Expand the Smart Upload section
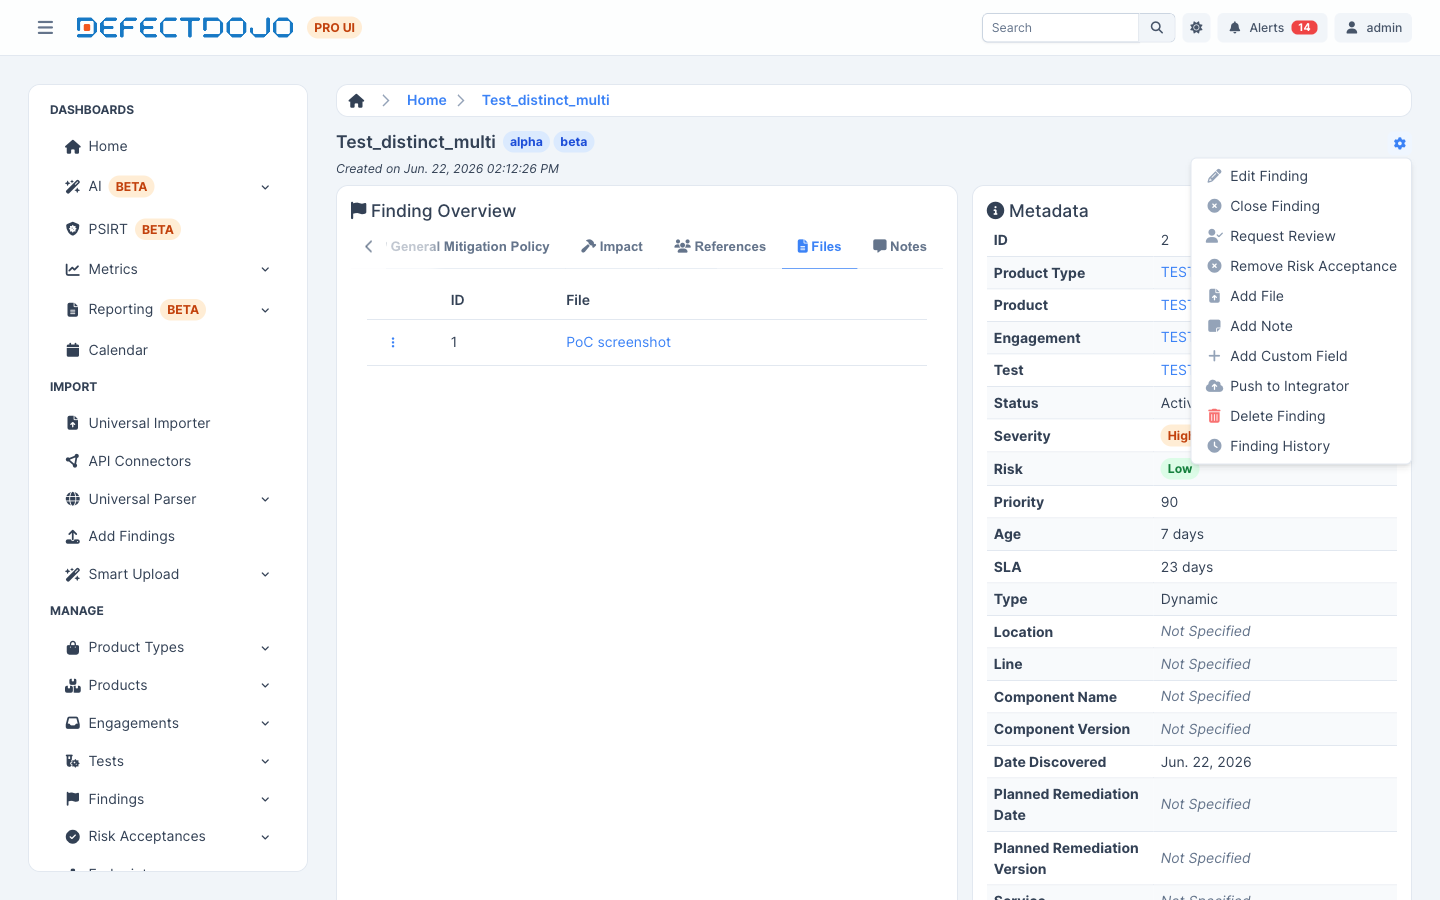The width and height of the screenshot is (1440, 900). [168, 574]
